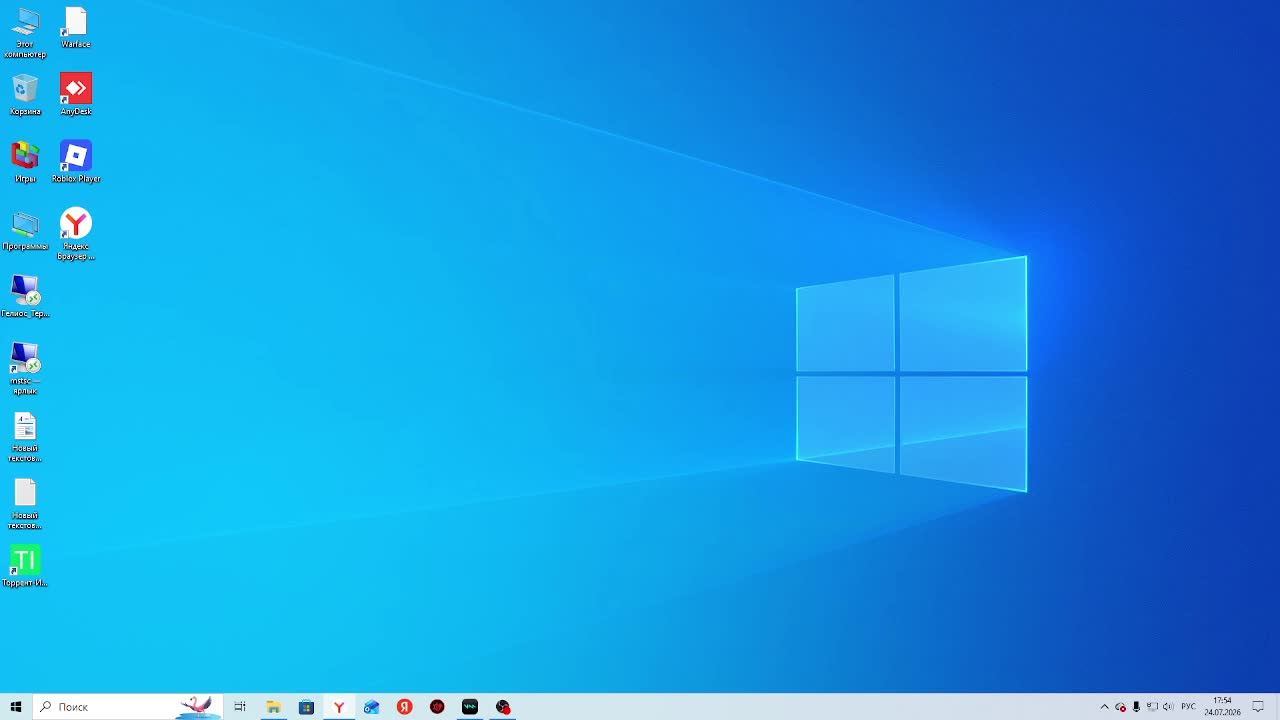
Task: Open the red Яндекс taskbar icon
Action: coord(405,707)
